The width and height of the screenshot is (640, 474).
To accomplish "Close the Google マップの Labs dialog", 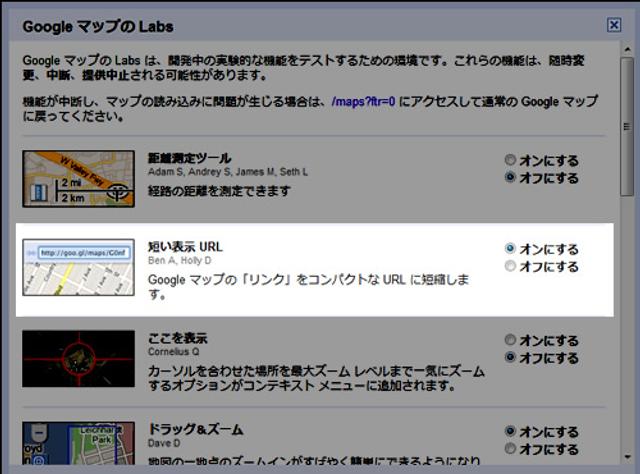I will (x=614, y=25).
